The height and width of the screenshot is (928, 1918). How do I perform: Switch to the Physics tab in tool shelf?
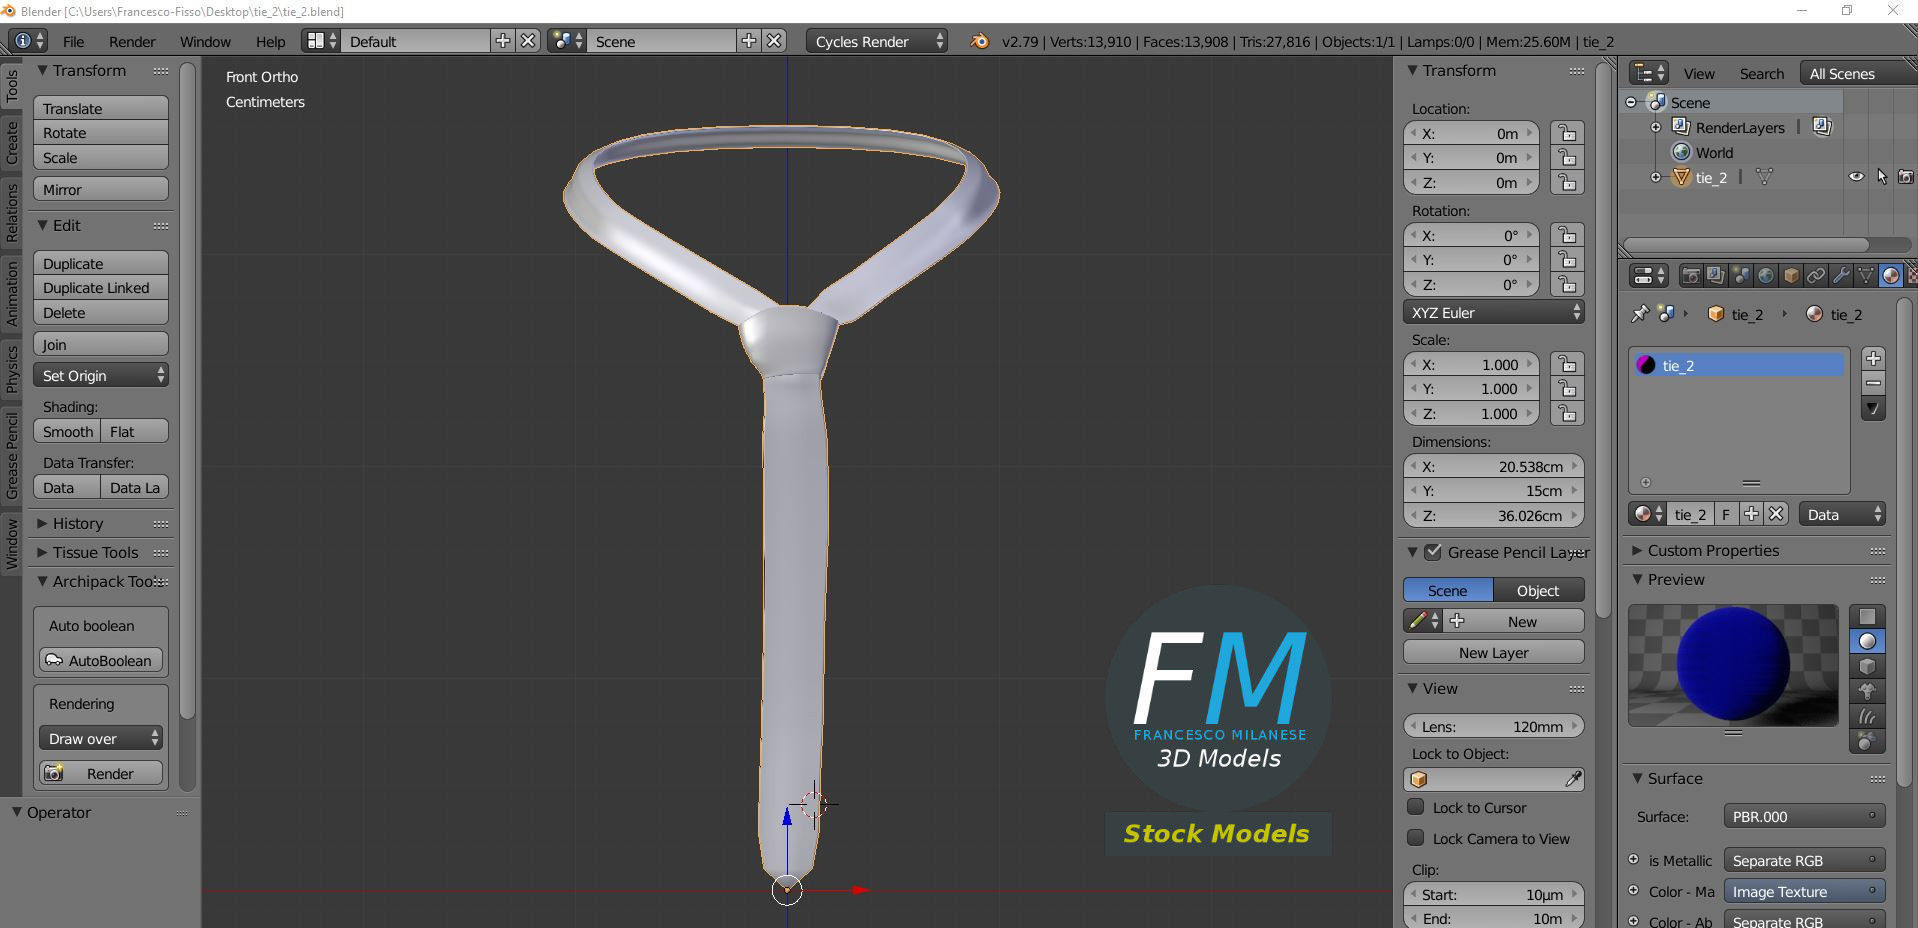(12, 369)
